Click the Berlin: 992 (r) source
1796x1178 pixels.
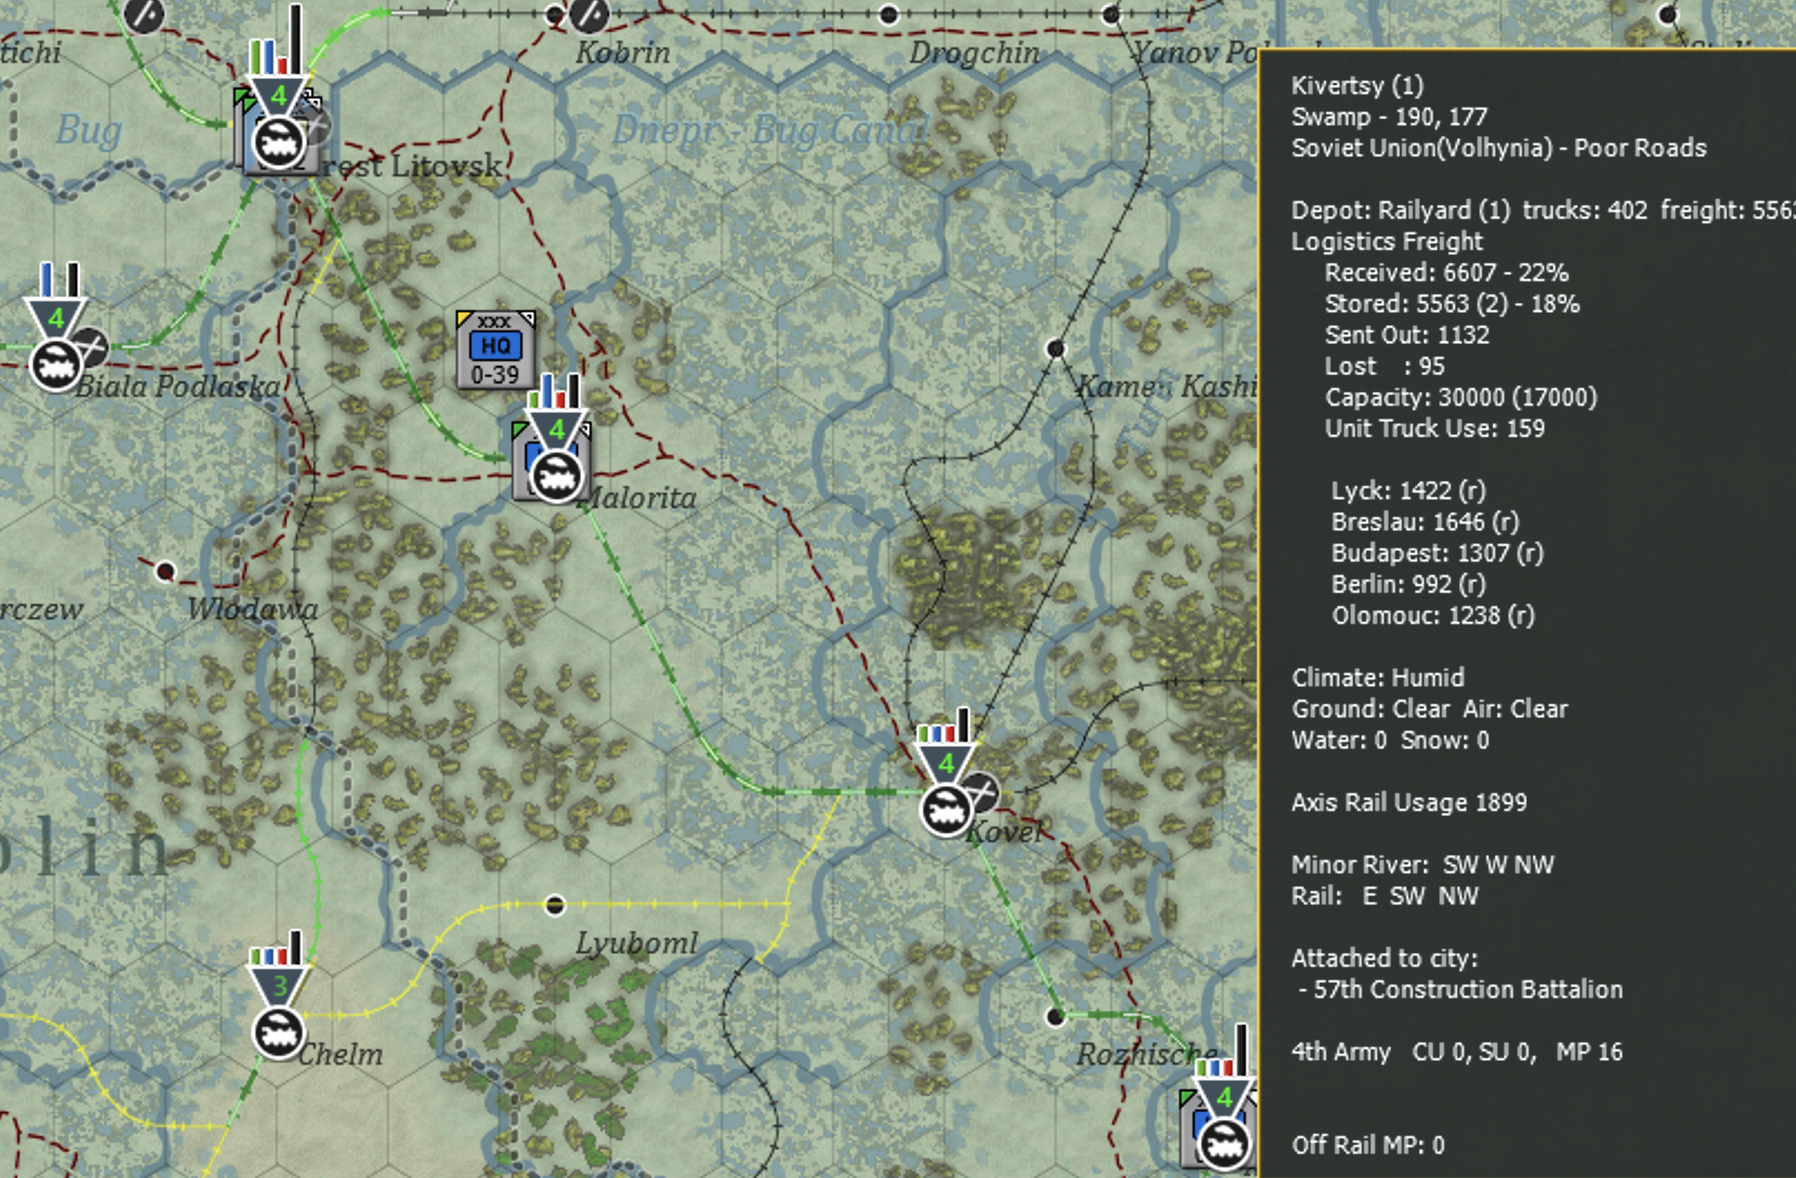[1408, 584]
